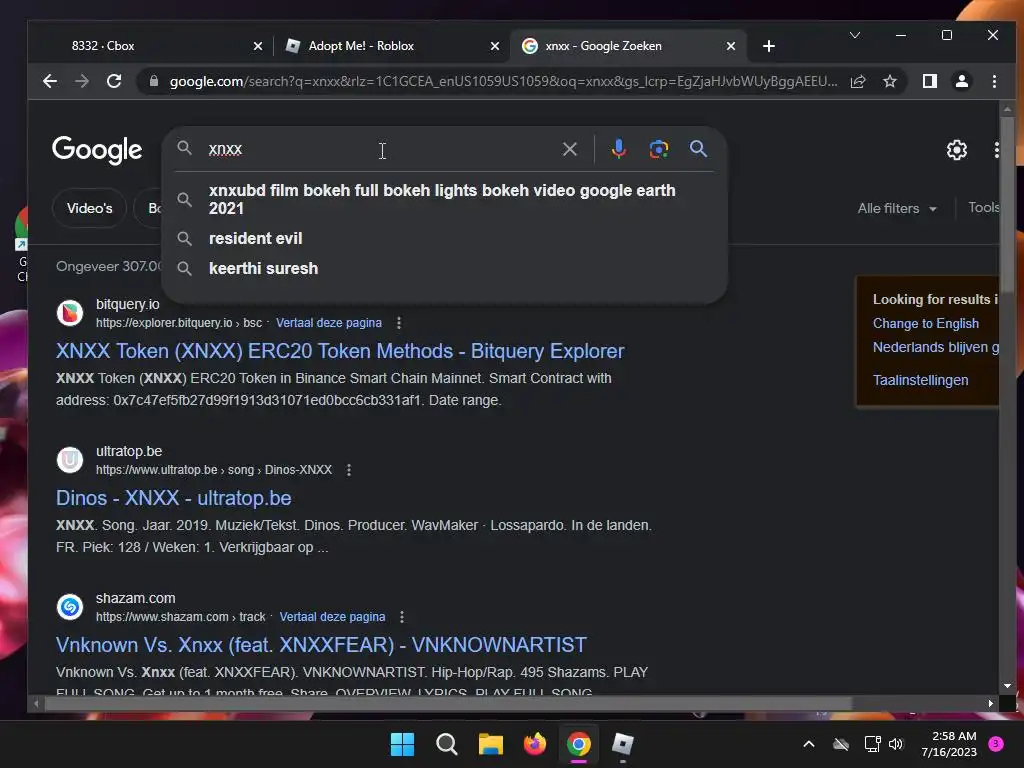This screenshot has width=1024, height=768.
Task: Click Change to English link
Action: tap(925, 323)
